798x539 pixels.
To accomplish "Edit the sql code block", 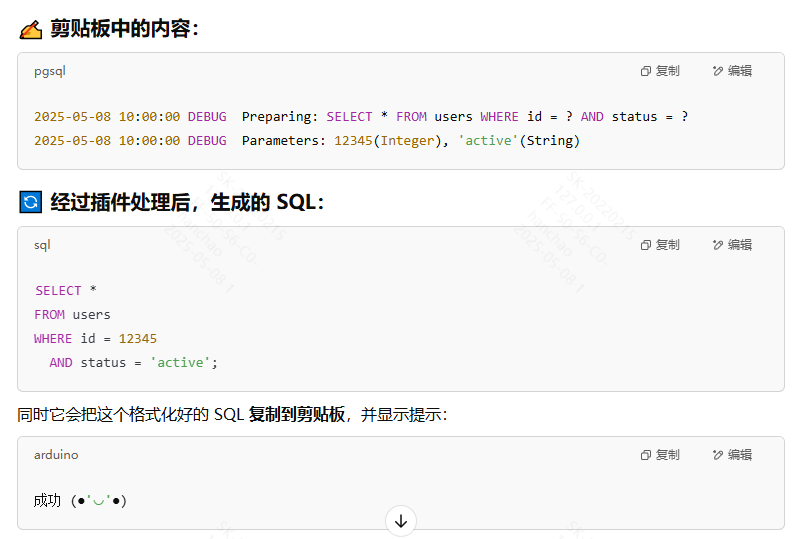I will [732, 245].
